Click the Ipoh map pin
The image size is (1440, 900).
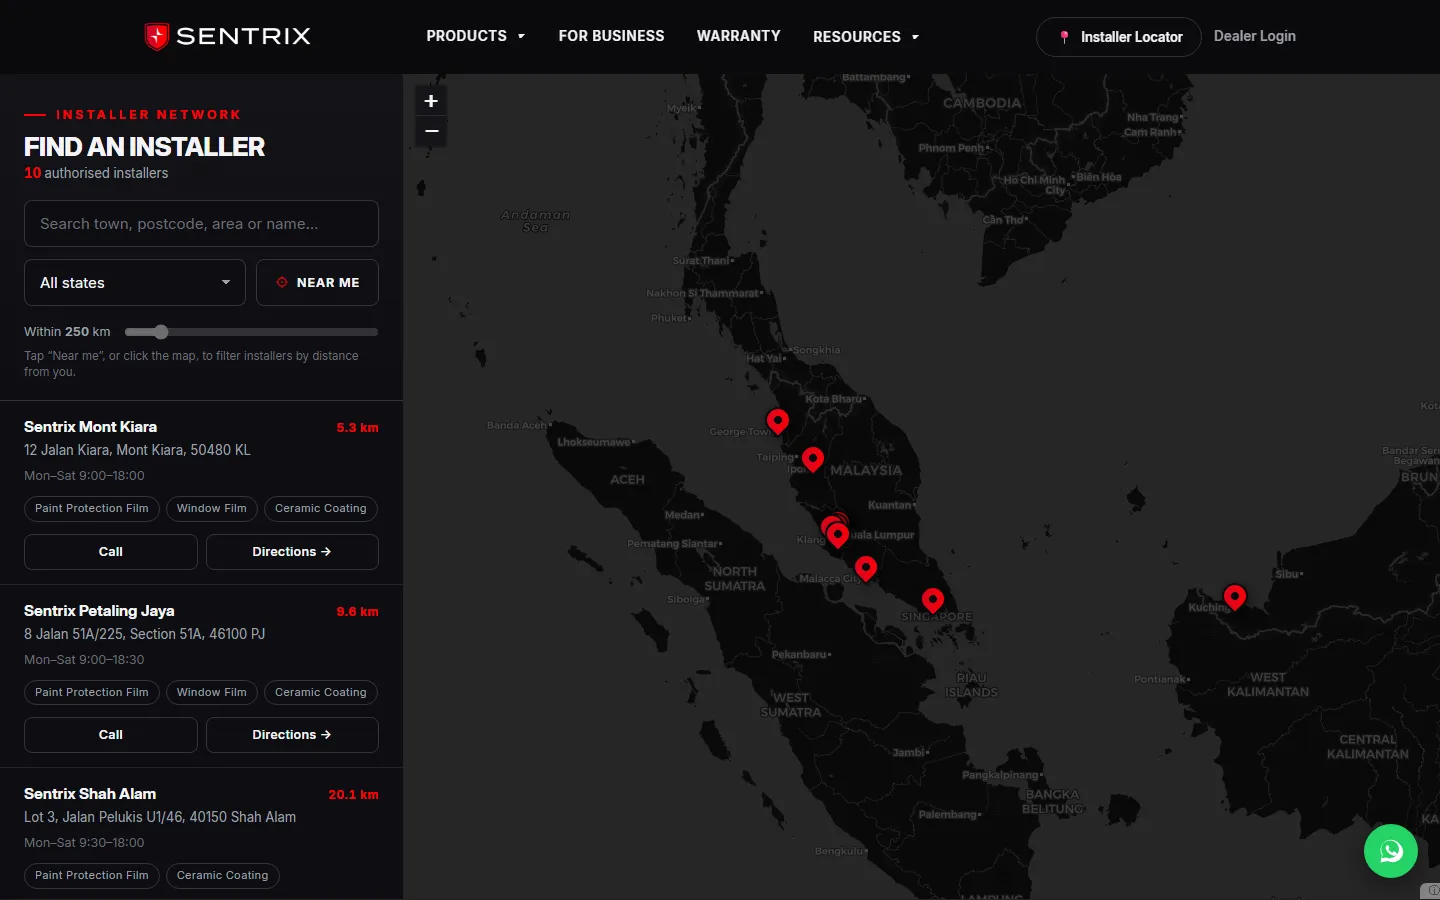(813, 459)
